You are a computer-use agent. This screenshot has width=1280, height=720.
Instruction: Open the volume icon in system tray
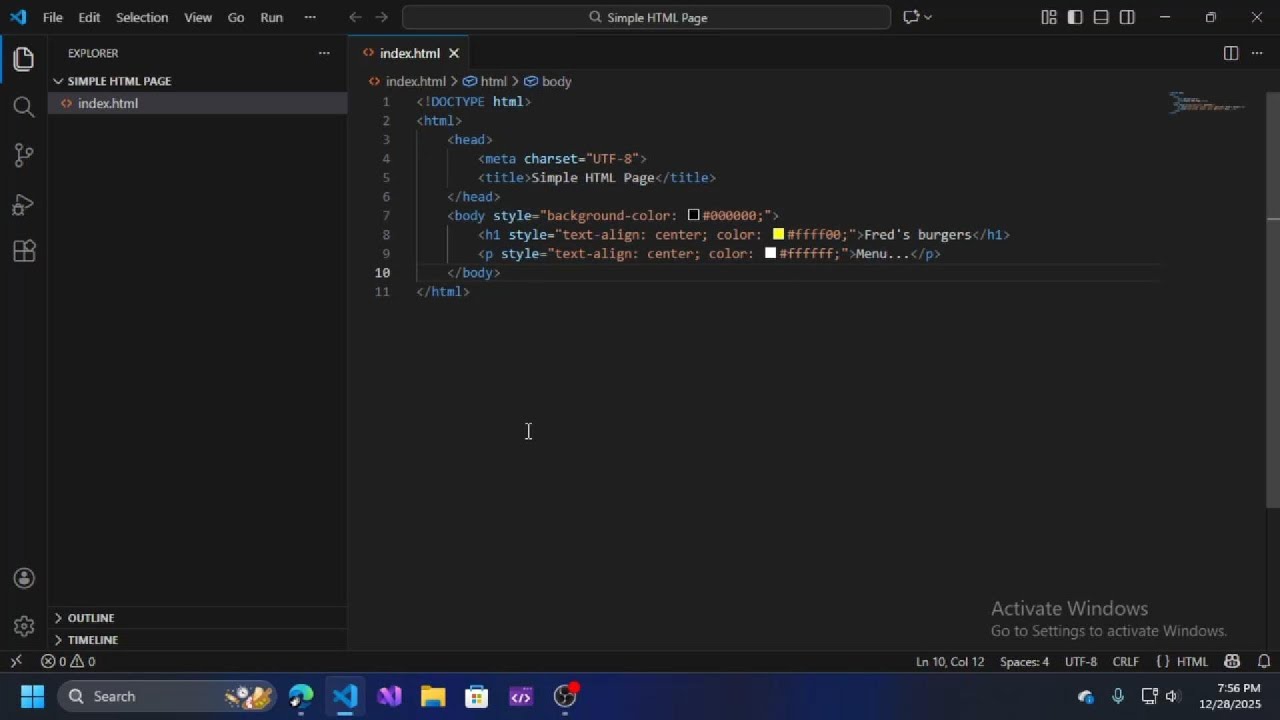click(x=1172, y=696)
